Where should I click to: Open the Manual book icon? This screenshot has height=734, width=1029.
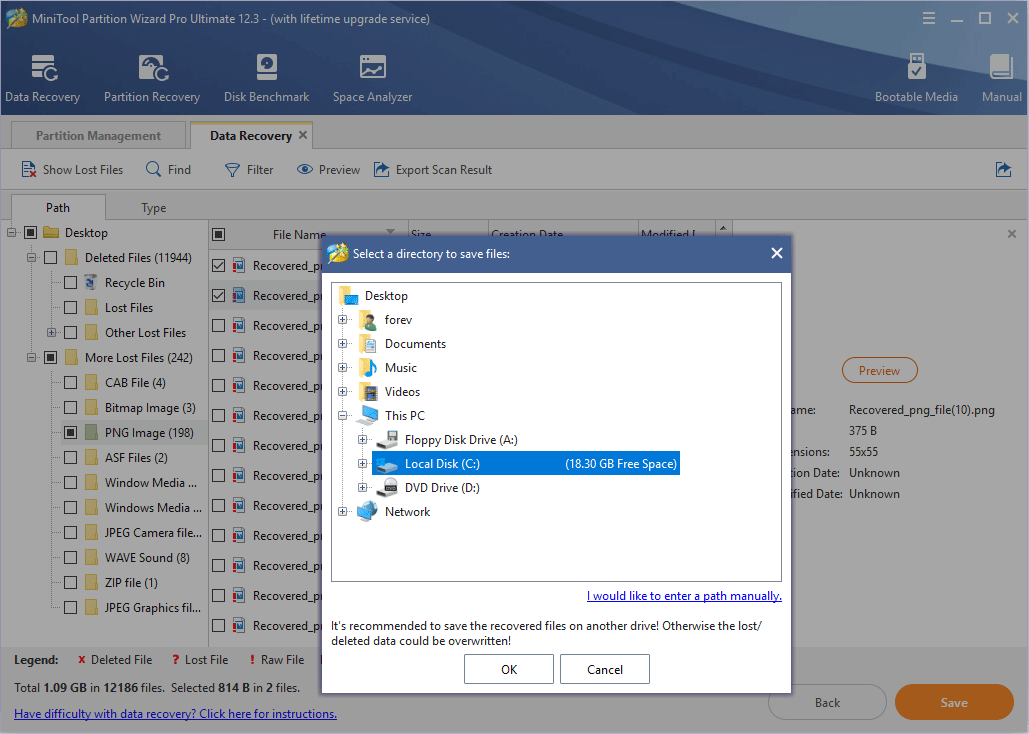(1001, 67)
